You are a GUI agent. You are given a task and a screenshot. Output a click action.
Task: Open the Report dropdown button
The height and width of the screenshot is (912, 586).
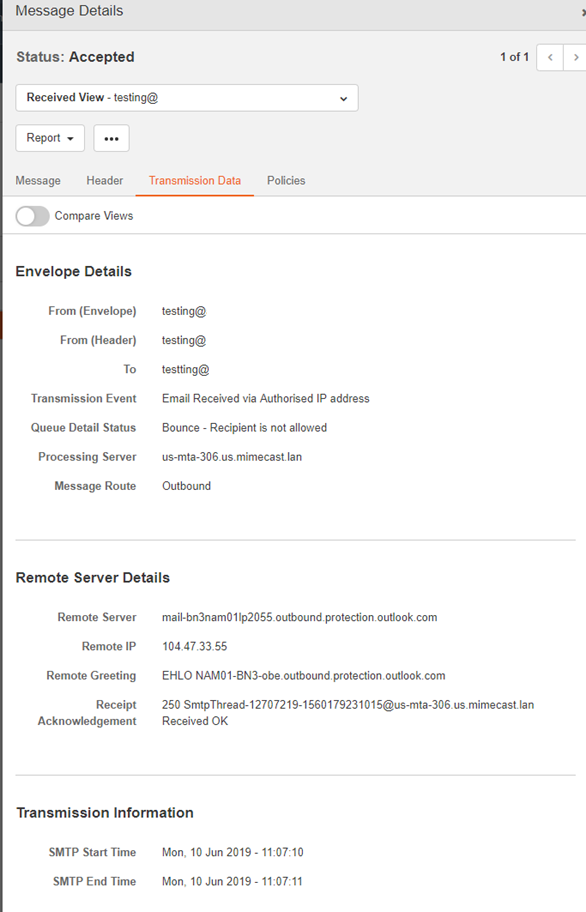click(x=50, y=138)
